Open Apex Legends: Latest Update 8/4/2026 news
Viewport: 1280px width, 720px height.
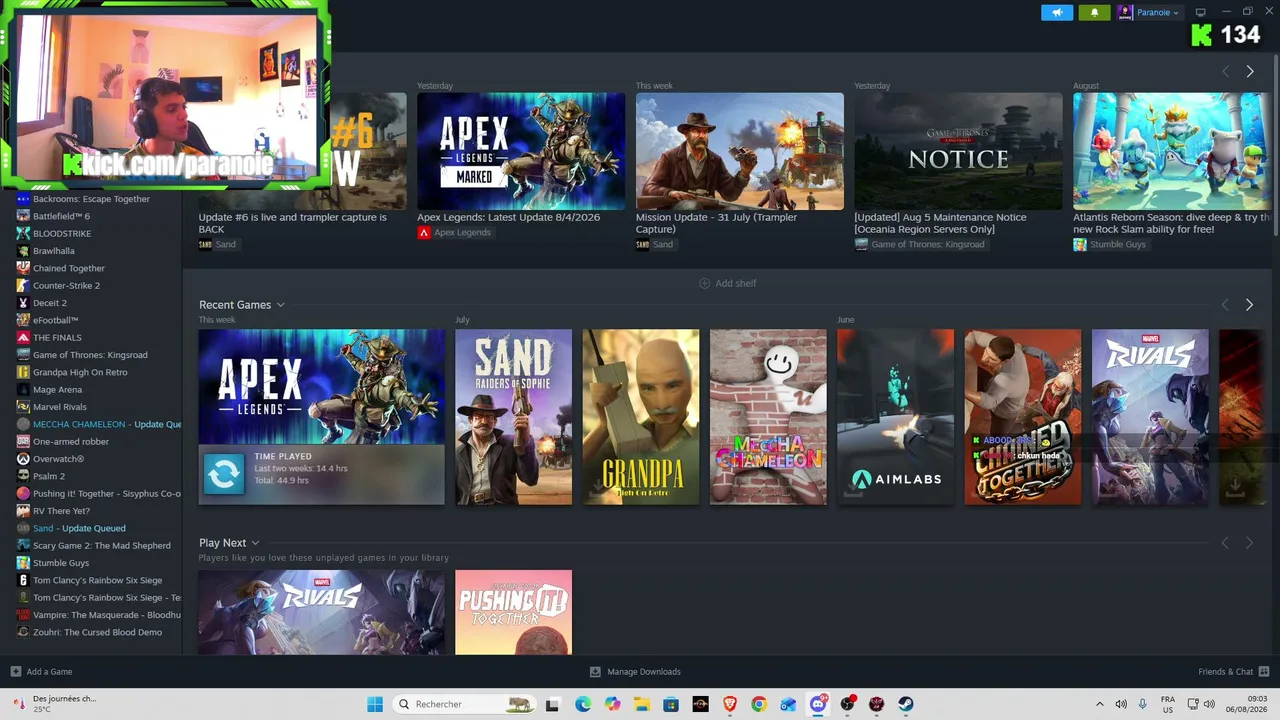click(x=508, y=217)
